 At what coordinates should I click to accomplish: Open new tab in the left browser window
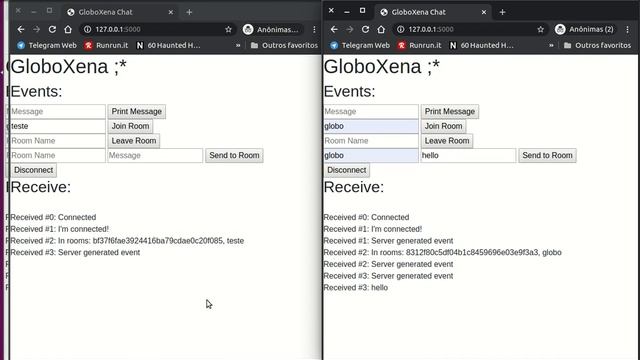189,12
